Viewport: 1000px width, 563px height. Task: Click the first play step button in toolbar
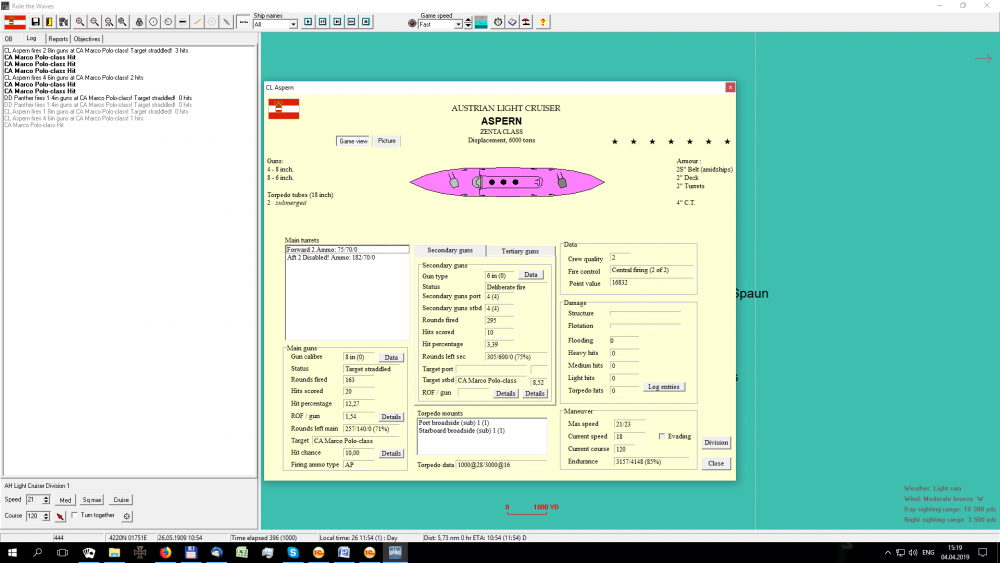pos(308,22)
